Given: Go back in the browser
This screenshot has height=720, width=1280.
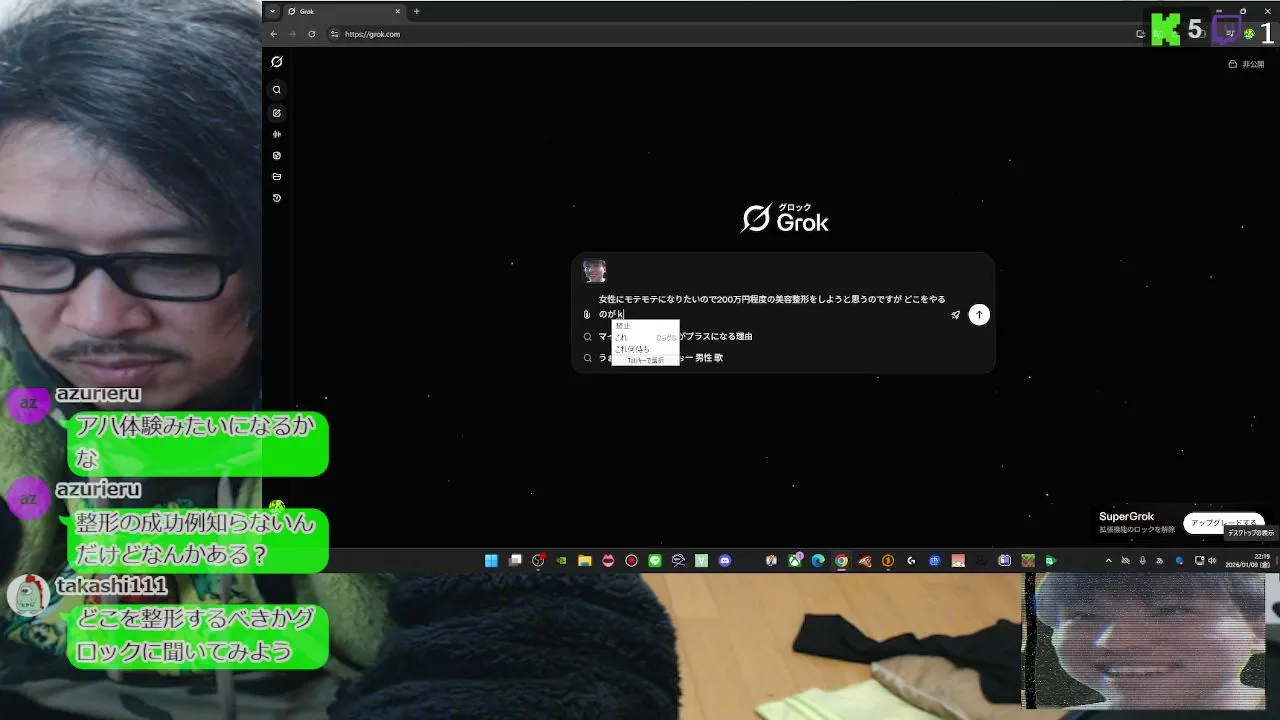Looking at the screenshot, I should click(274, 34).
